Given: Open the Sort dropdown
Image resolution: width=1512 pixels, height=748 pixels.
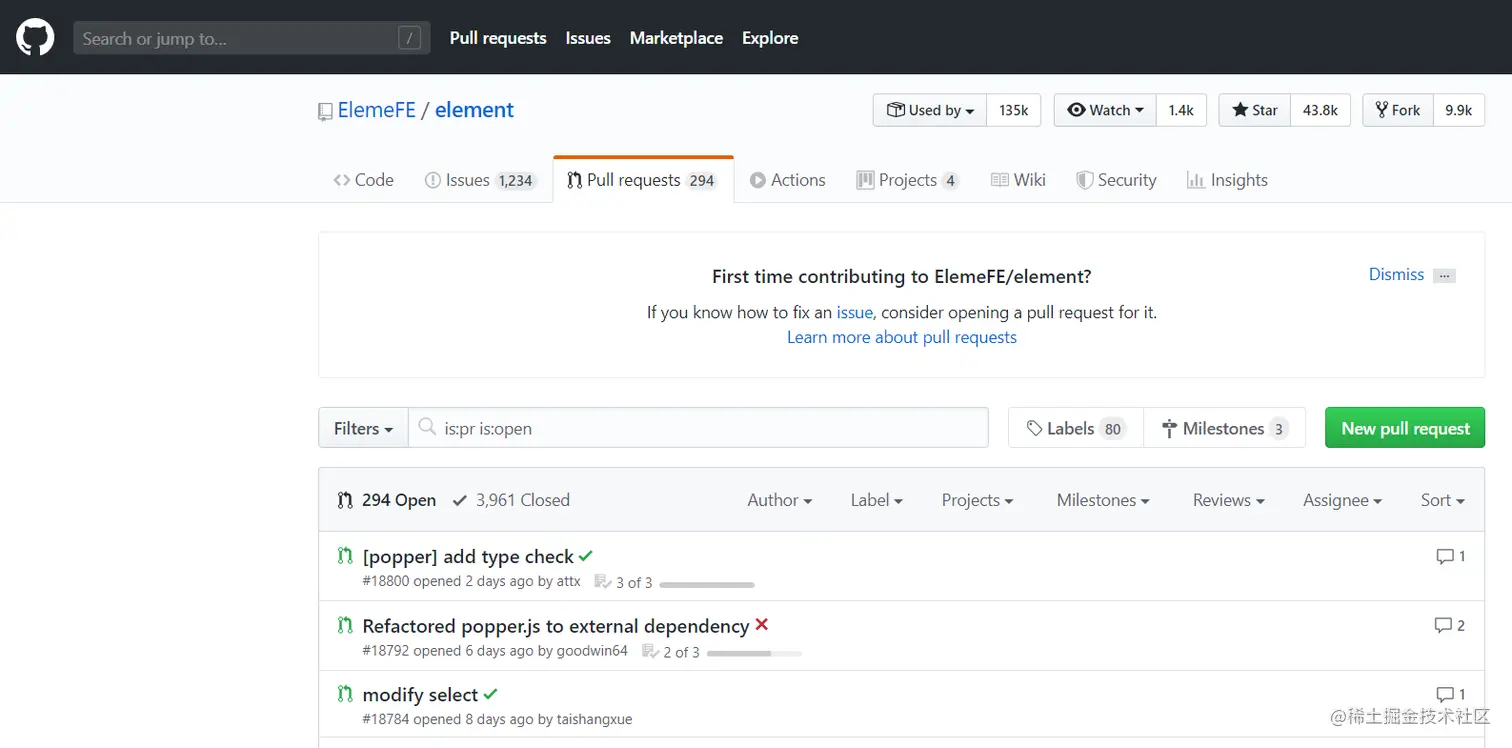Looking at the screenshot, I should pyautogui.click(x=1442, y=500).
